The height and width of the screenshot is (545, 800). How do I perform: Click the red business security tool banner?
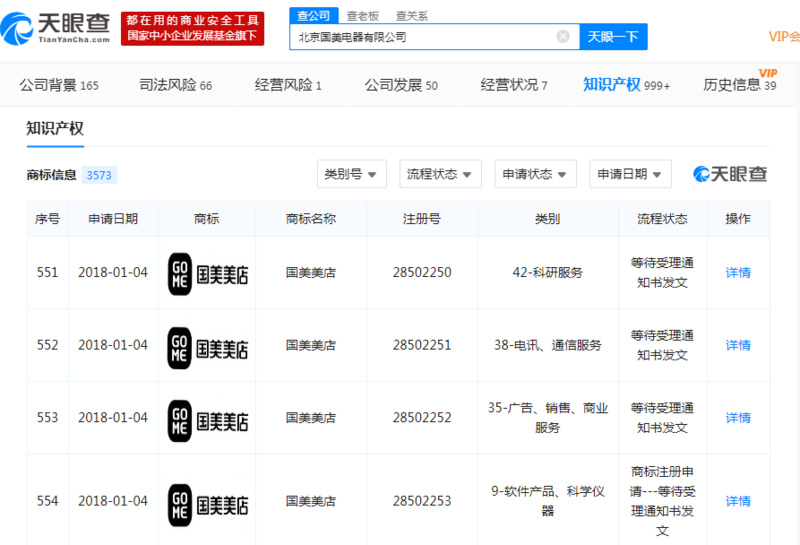[192, 28]
